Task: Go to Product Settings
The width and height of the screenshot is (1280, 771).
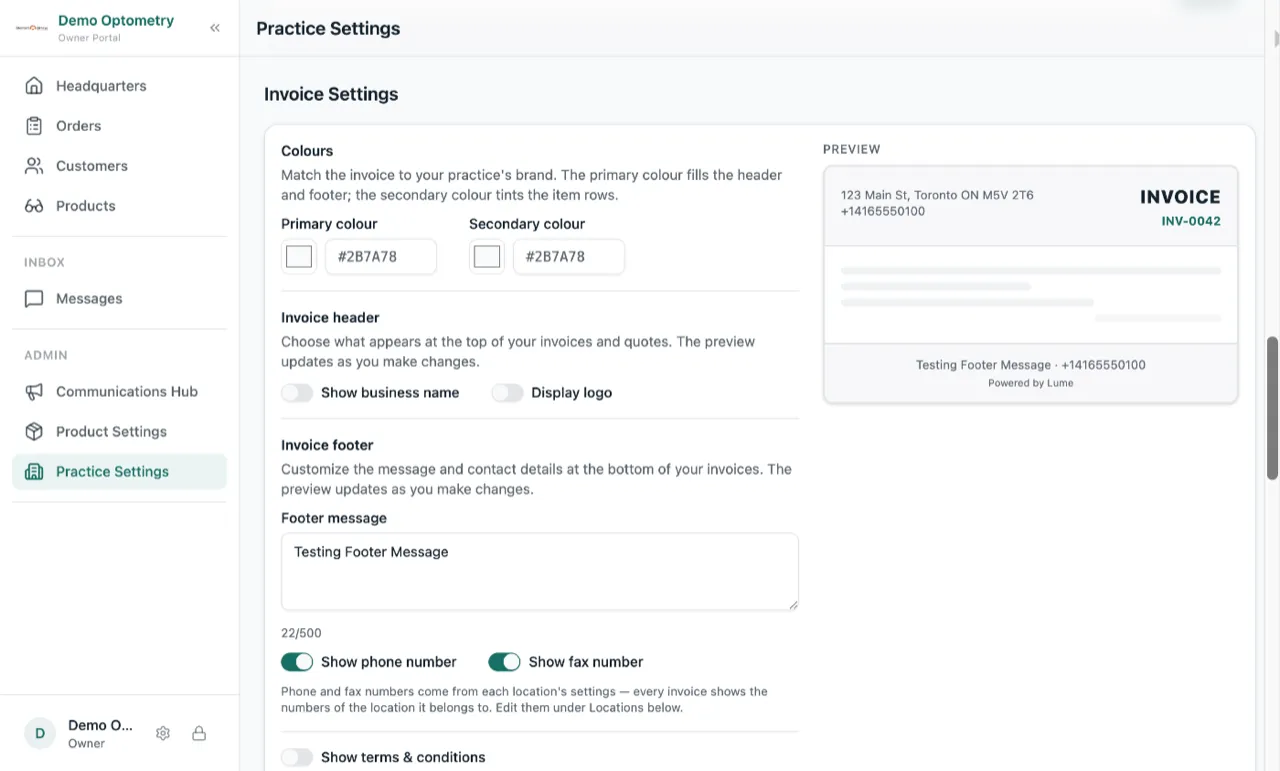Action: pyautogui.click(x=119, y=432)
